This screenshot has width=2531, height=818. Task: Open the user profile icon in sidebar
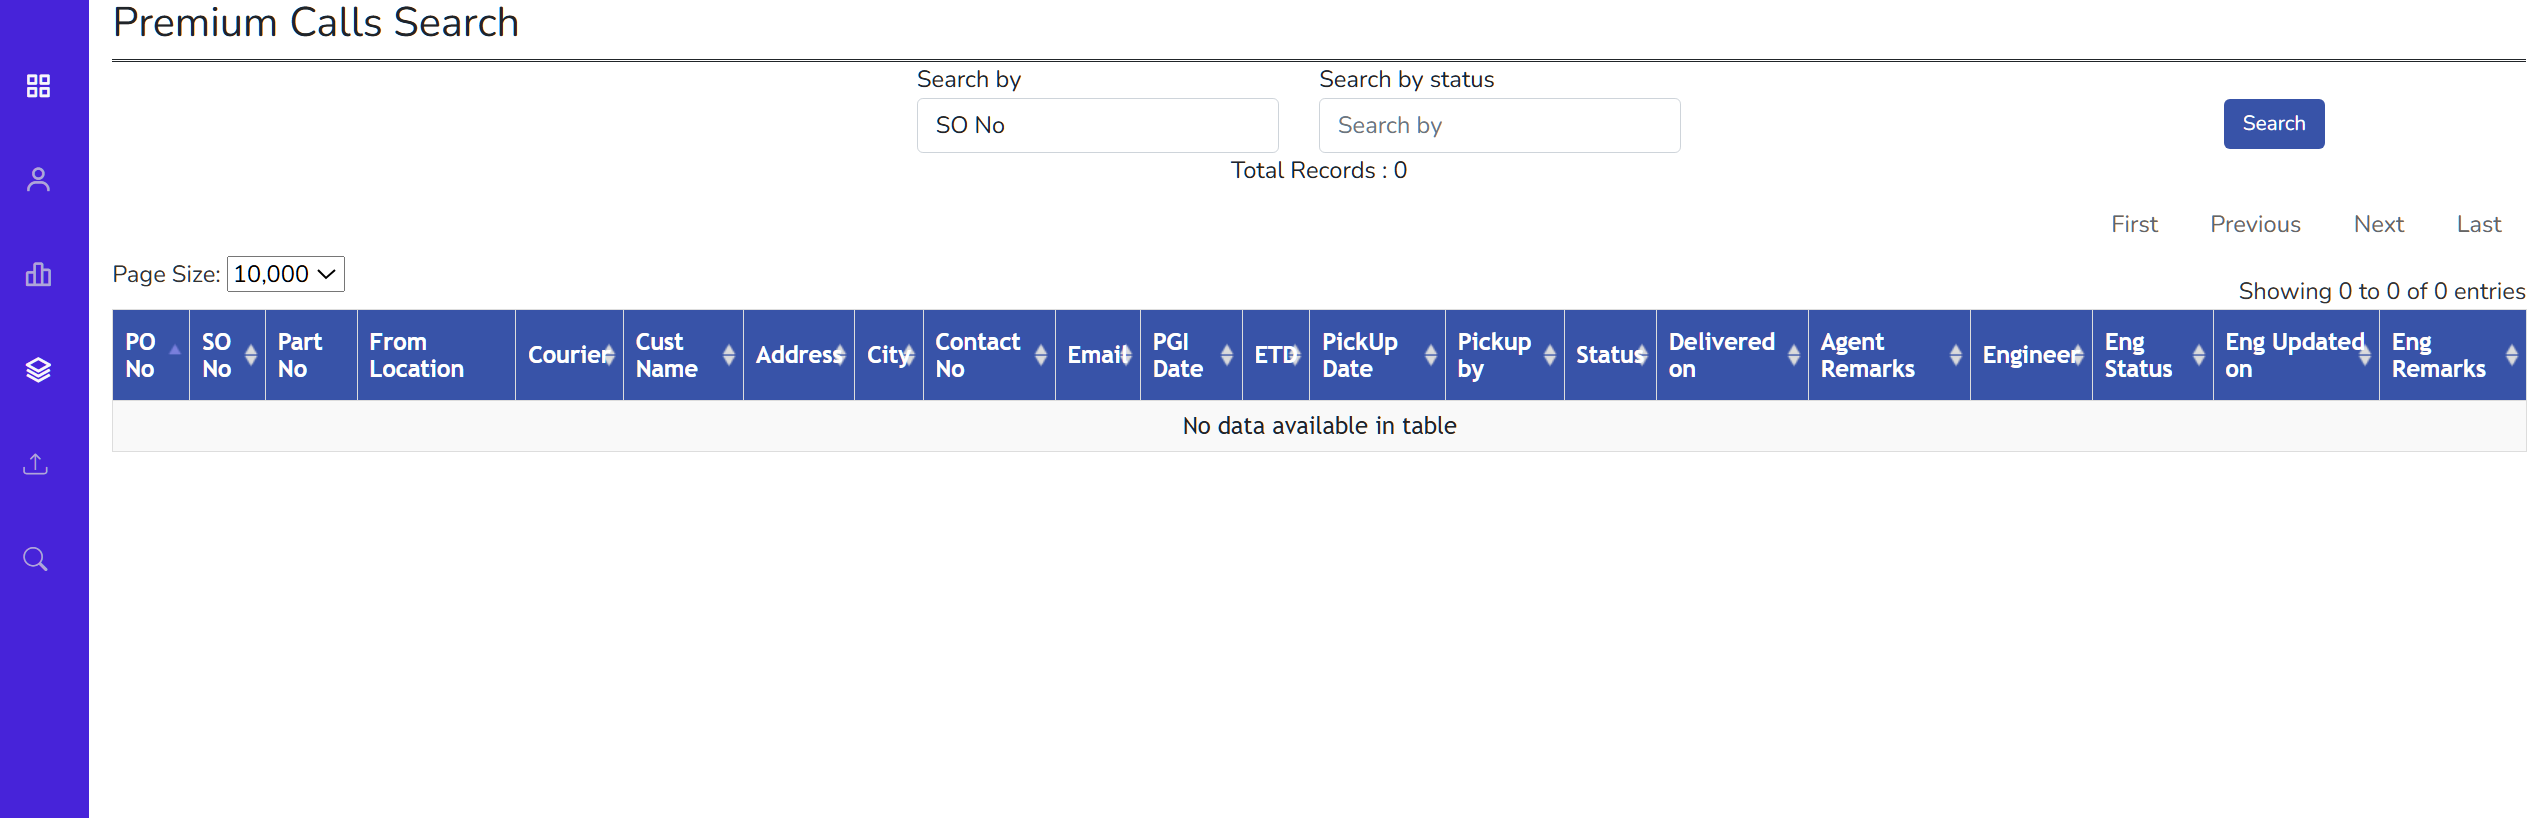coord(38,180)
